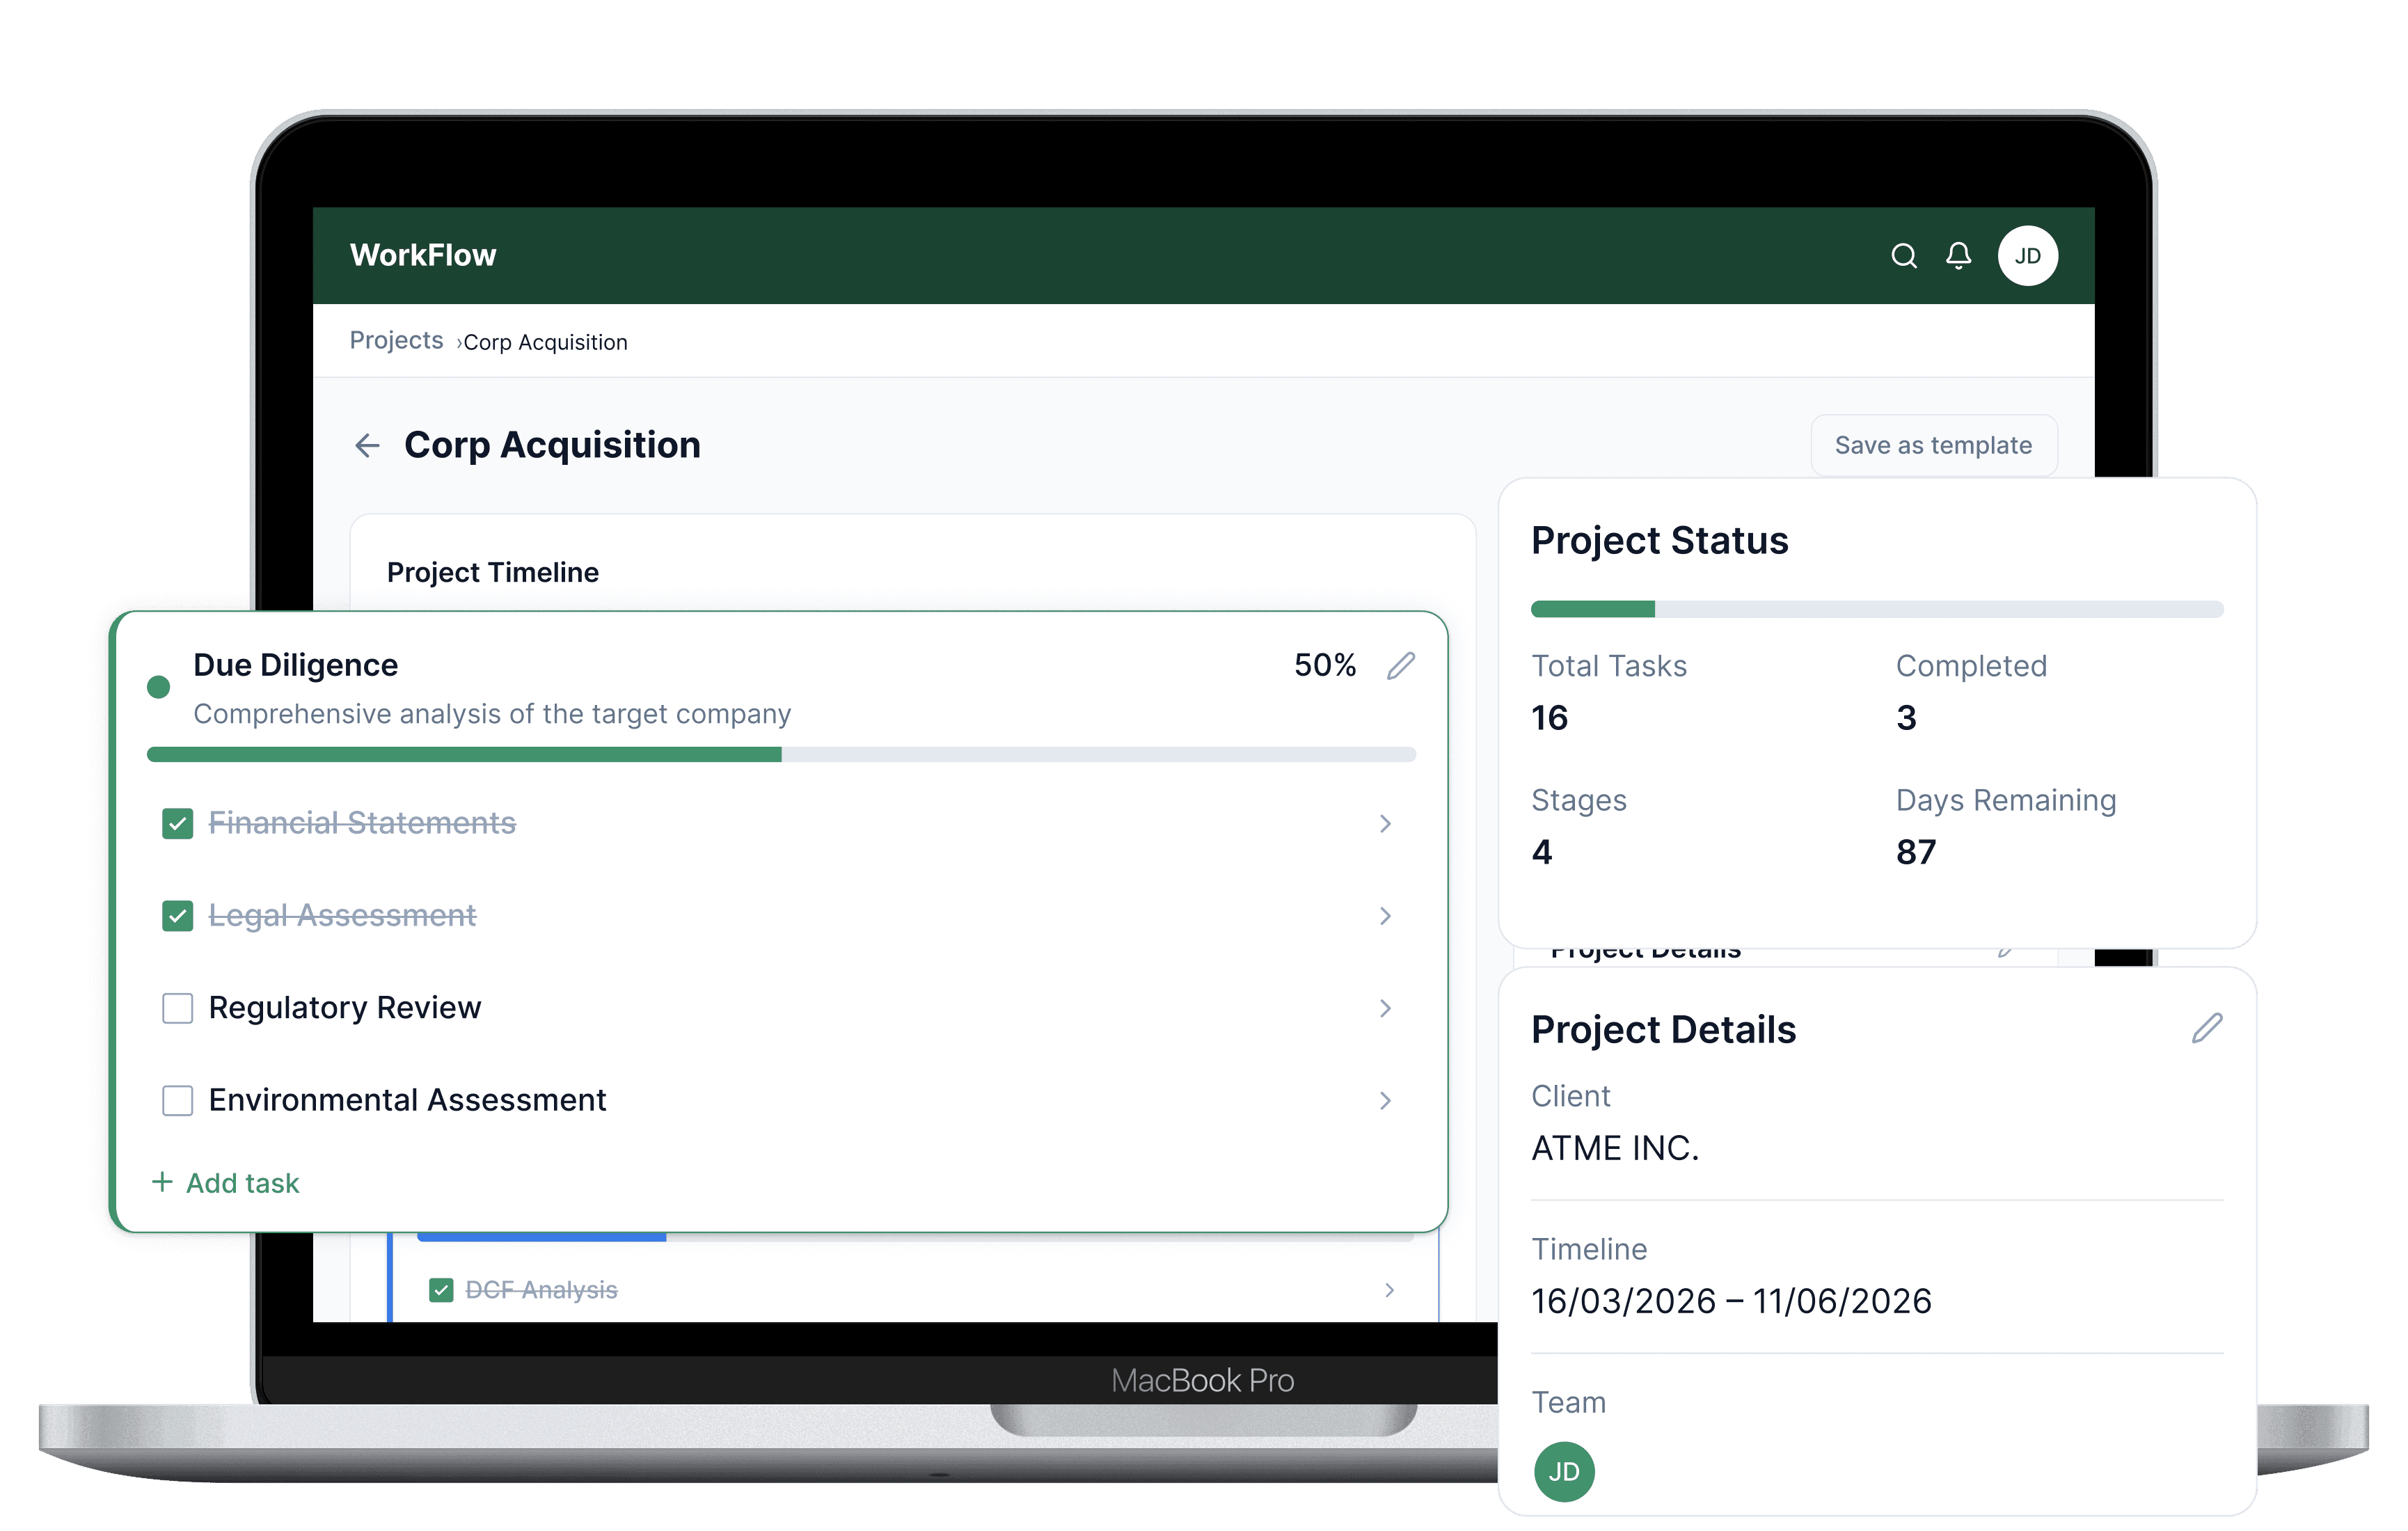Uncheck the Legal Assessment checkbox
The width and height of the screenshot is (2408, 1531).
pyautogui.click(x=178, y=916)
